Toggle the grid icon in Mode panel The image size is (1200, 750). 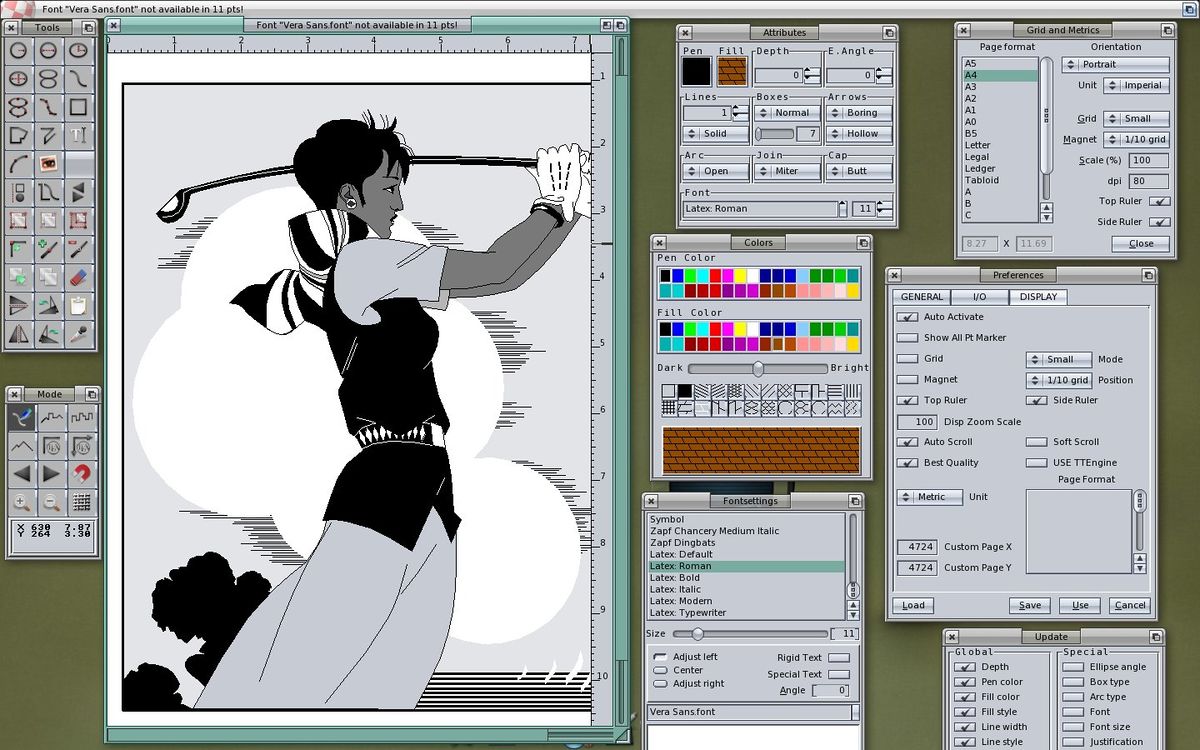82,502
